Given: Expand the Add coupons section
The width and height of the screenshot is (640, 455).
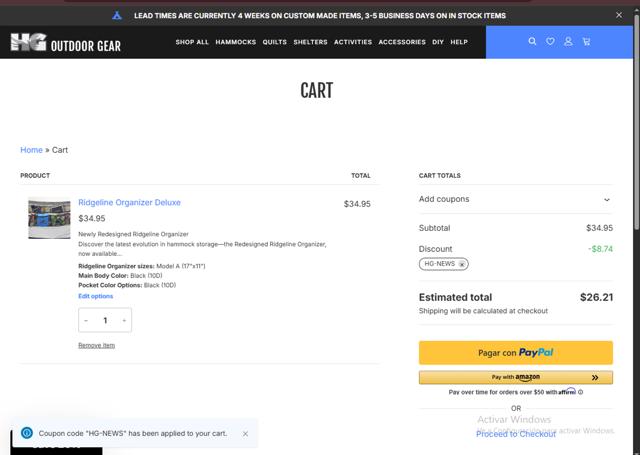Looking at the screenshot, I should click(x=516, y=200).
